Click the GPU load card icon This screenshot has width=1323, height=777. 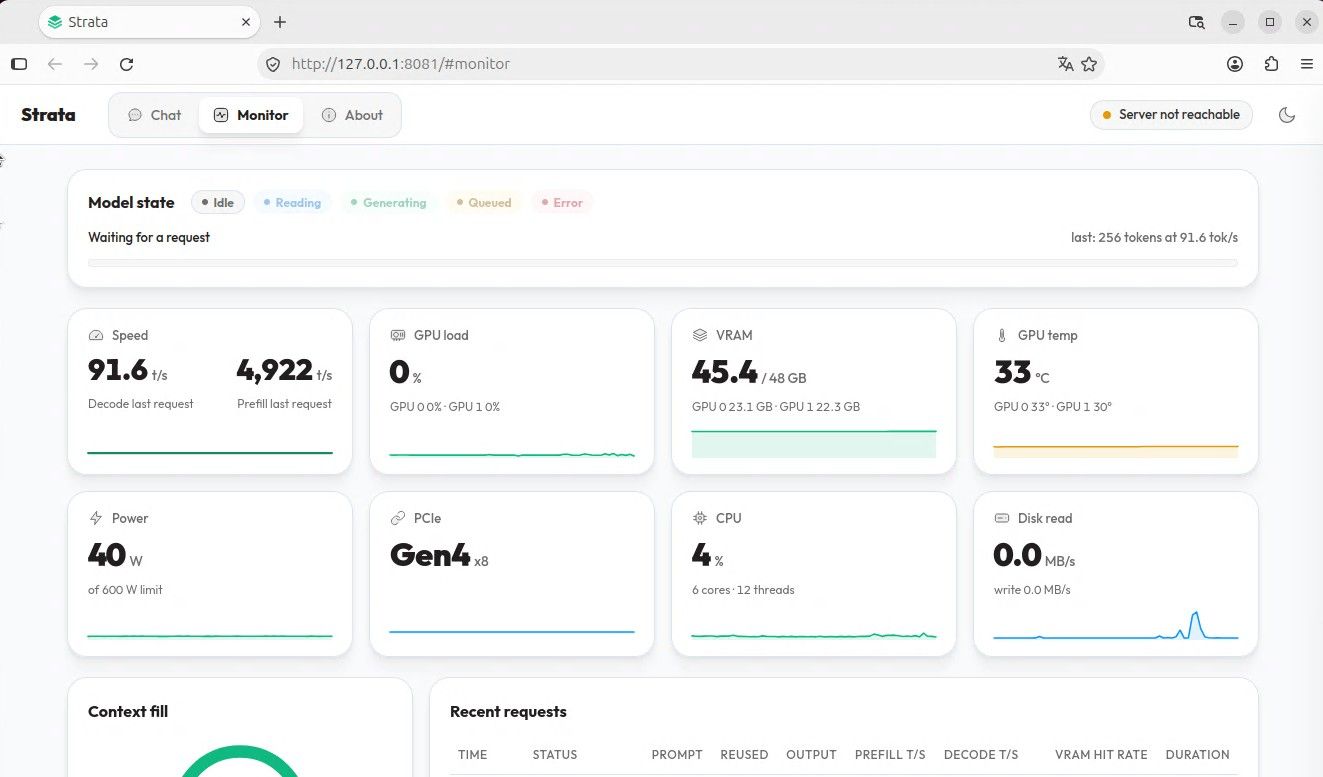(x=398, y=336)
